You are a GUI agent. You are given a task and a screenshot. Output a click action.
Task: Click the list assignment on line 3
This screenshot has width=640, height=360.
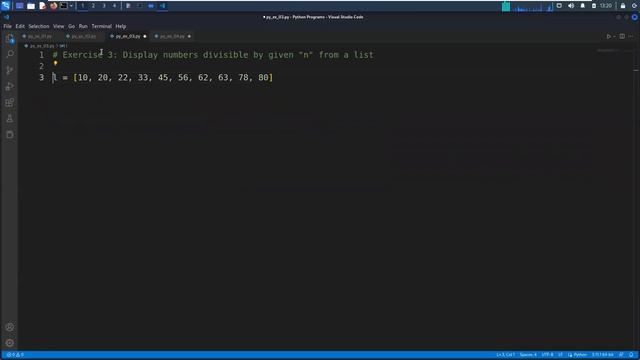pyautogui.click(x=163, y=78)
